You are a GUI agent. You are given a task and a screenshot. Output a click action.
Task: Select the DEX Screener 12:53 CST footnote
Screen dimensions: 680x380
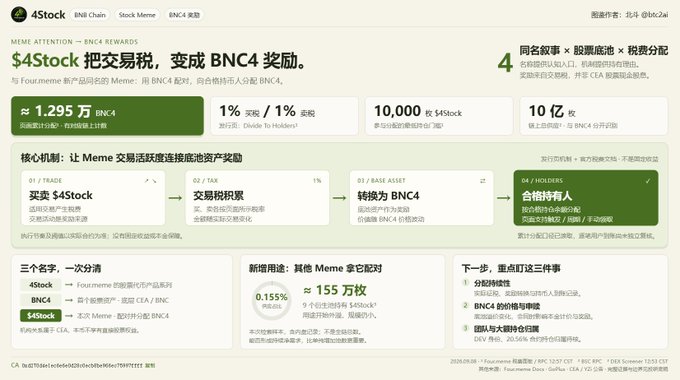pyautogui.click(x=639, y=361)
